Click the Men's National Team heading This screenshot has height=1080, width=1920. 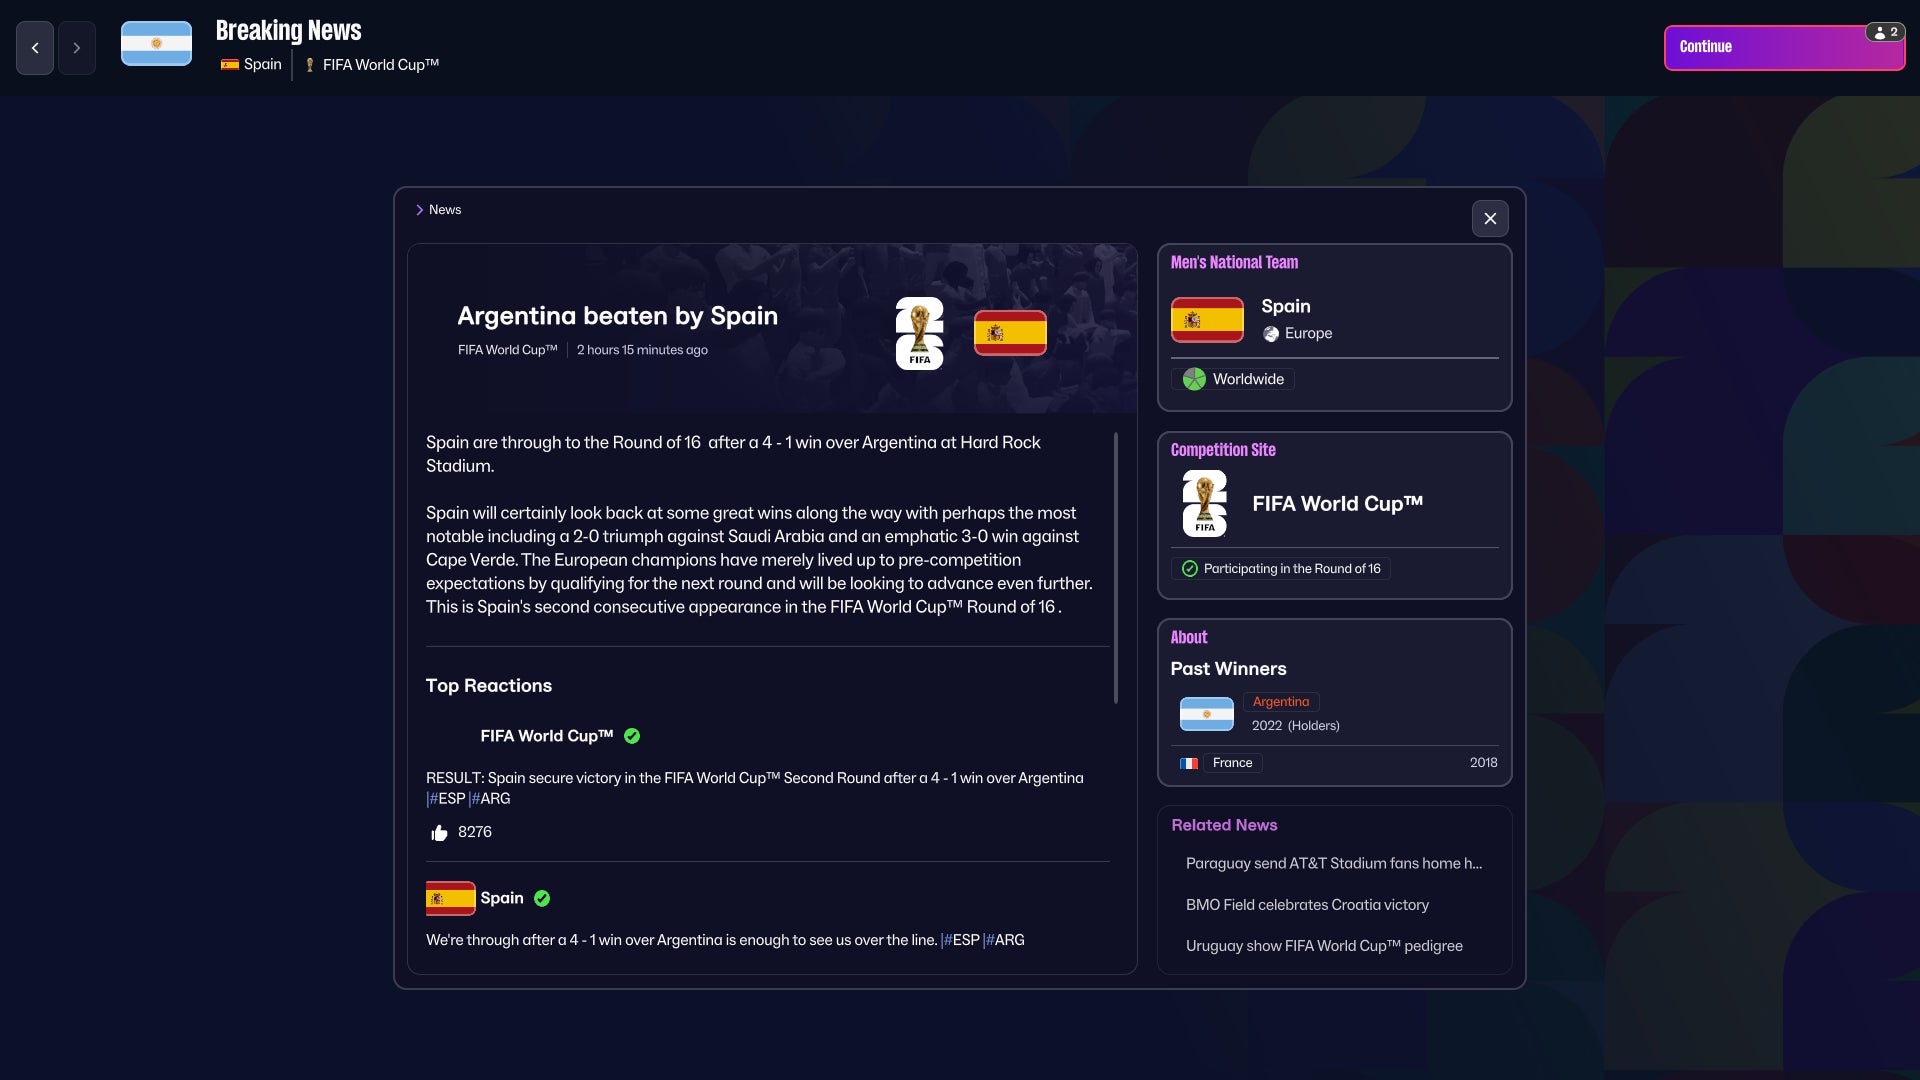coord(1234,263)
